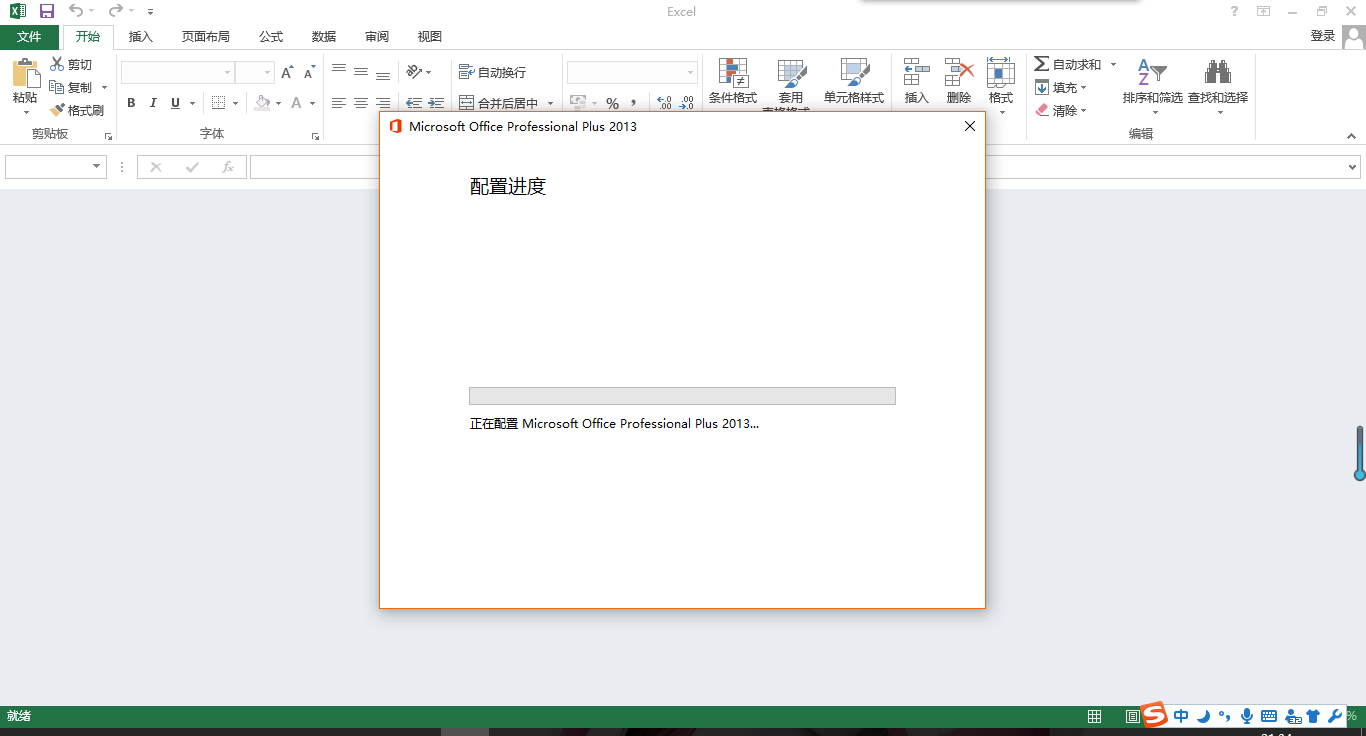Screen dimensions: 1366x736
Task: Expand the Fill (填充) dropdown
Action: point(1083,87)
